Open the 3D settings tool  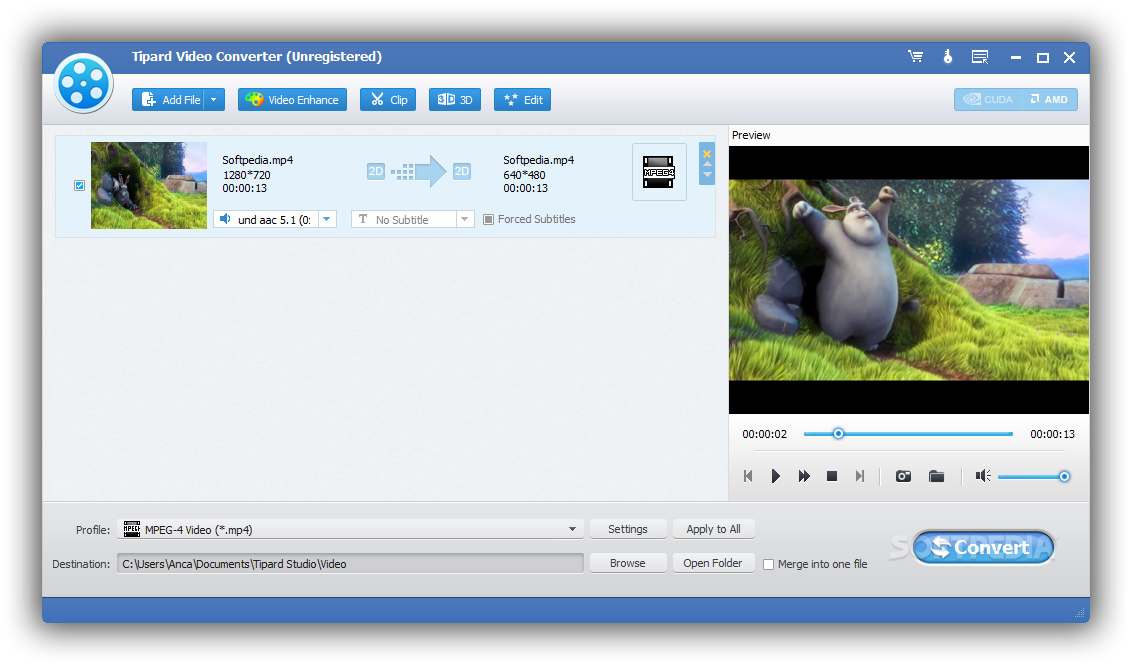tap(455, 100)
